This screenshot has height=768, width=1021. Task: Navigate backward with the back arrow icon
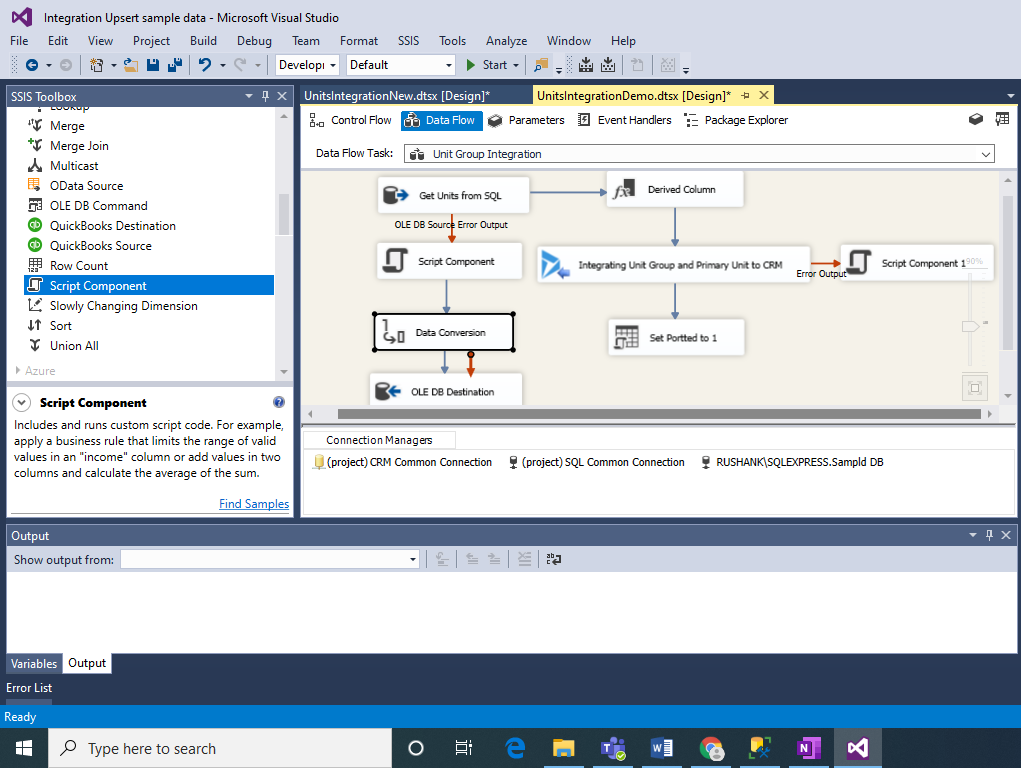click(31, 64)
